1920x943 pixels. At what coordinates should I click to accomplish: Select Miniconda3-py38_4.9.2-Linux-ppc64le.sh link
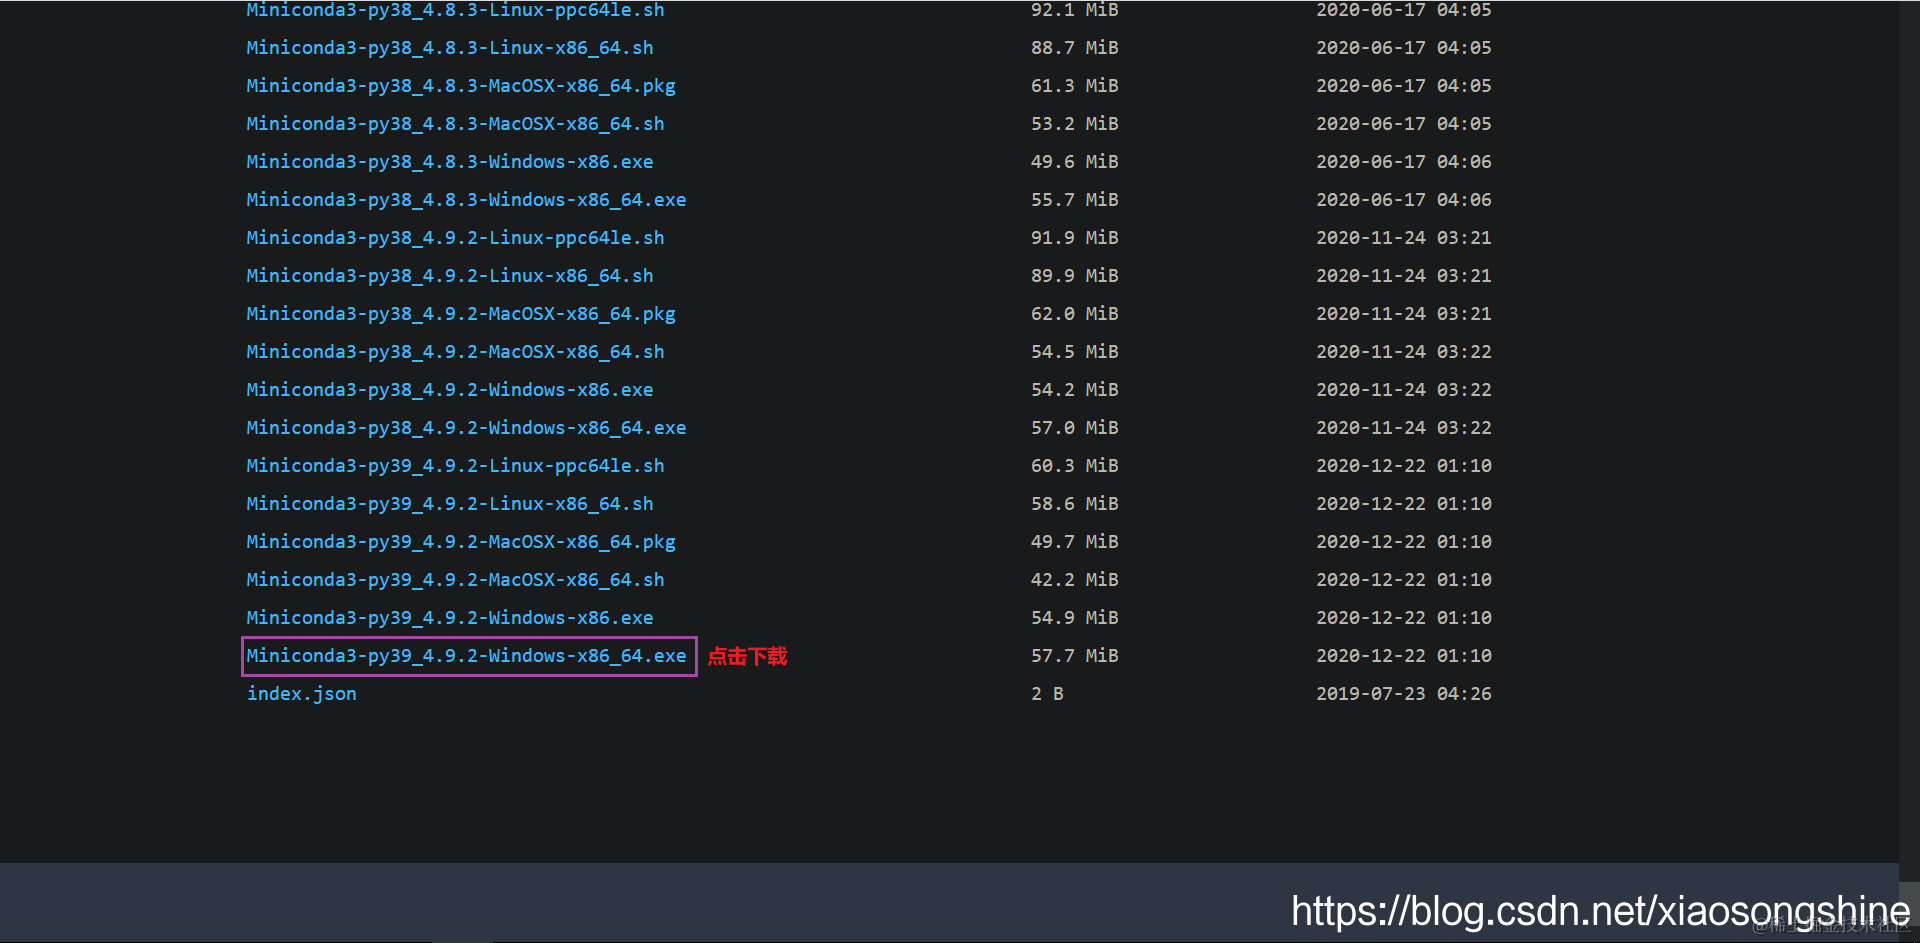pyautogui.click(x=455, y=238)
